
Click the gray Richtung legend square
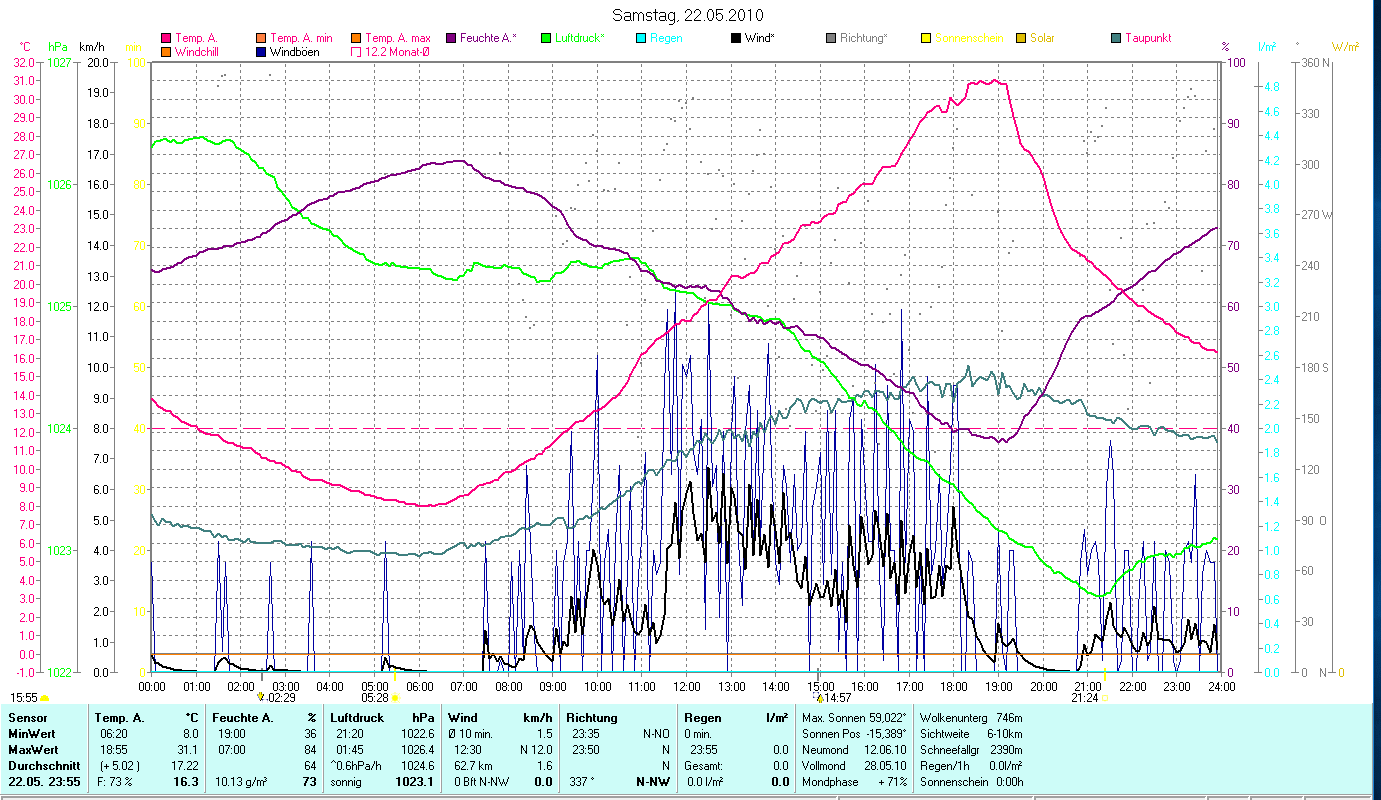(831, 39)
